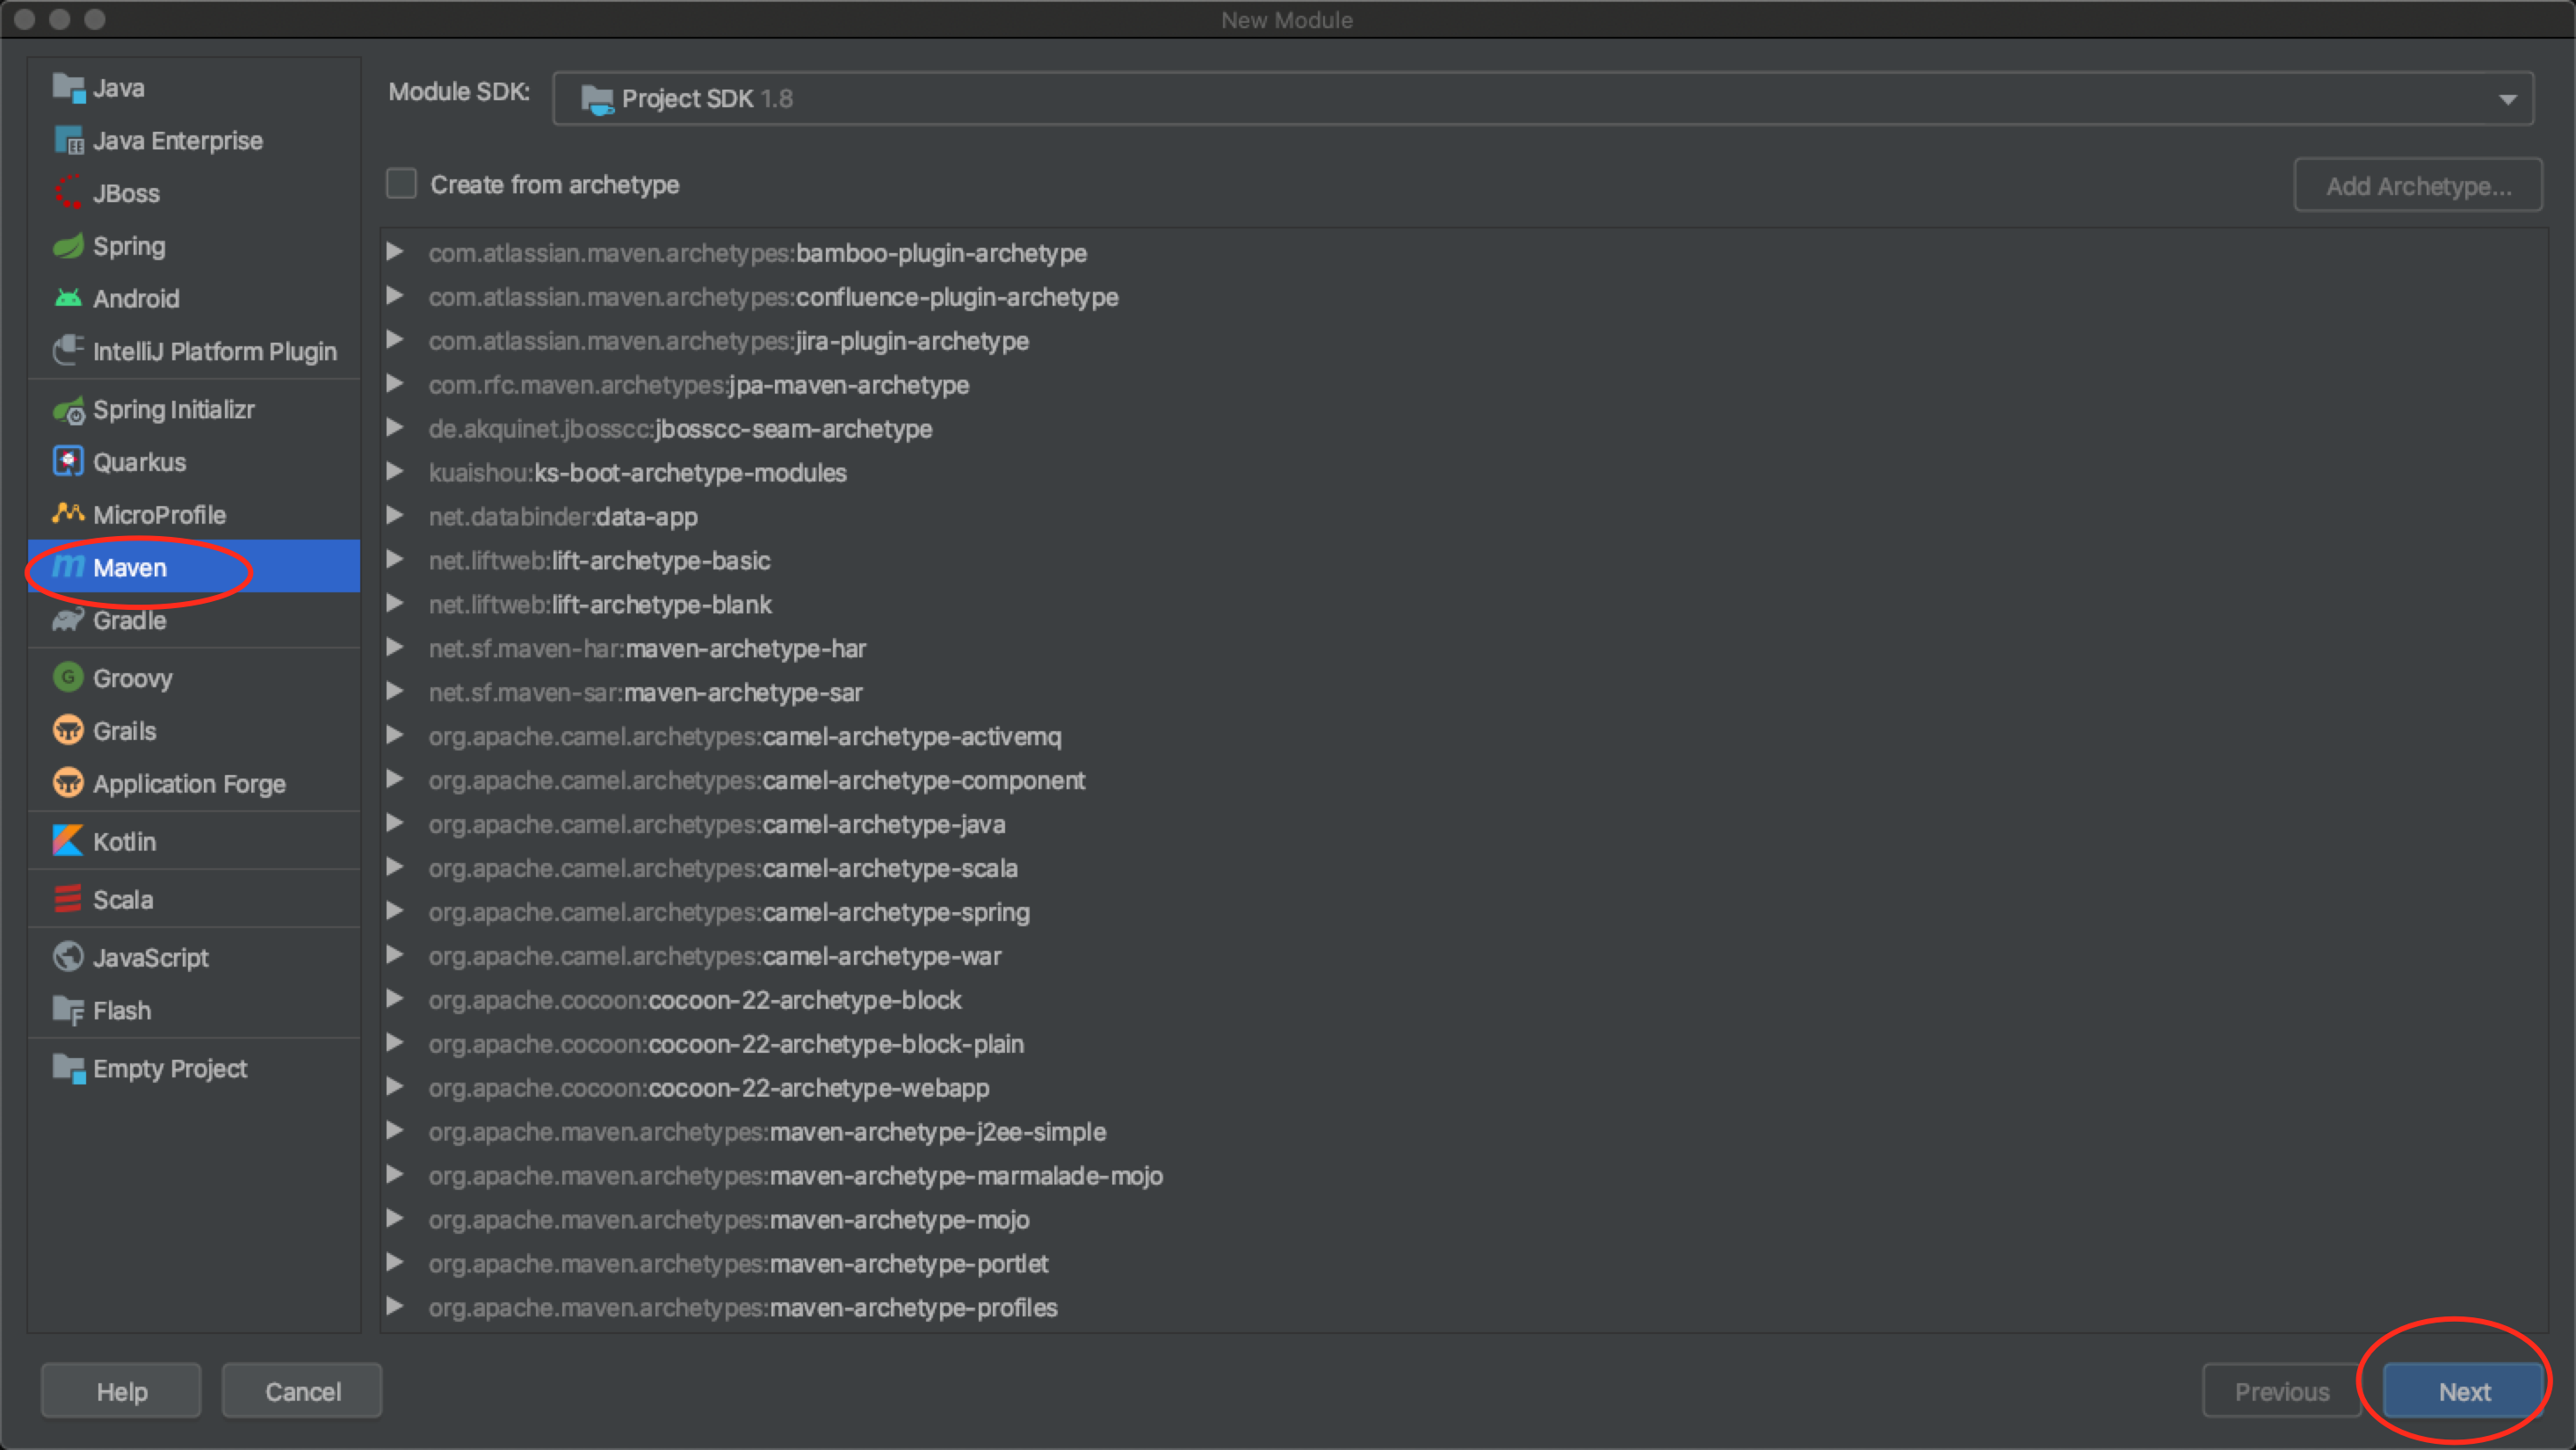Click the Scala icon in list
Screen dimensions: 2576x1450
67,899
